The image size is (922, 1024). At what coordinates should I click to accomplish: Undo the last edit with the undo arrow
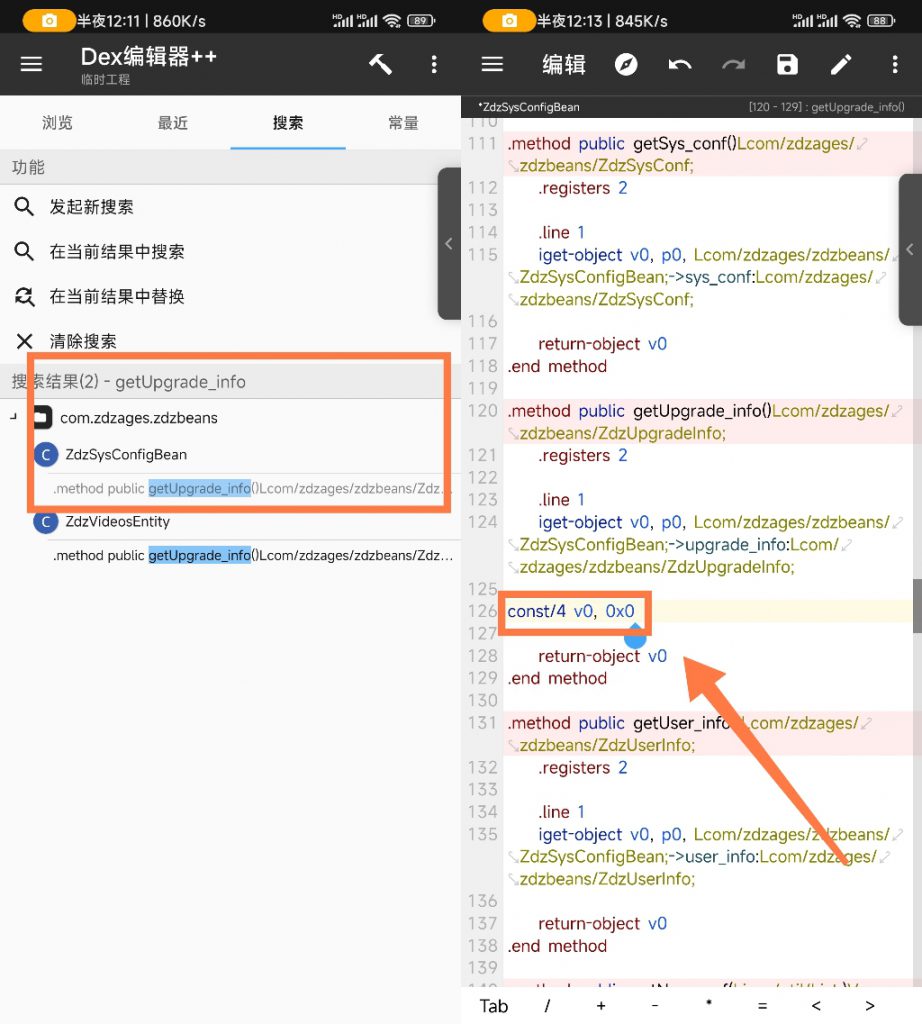coord(680,63)
